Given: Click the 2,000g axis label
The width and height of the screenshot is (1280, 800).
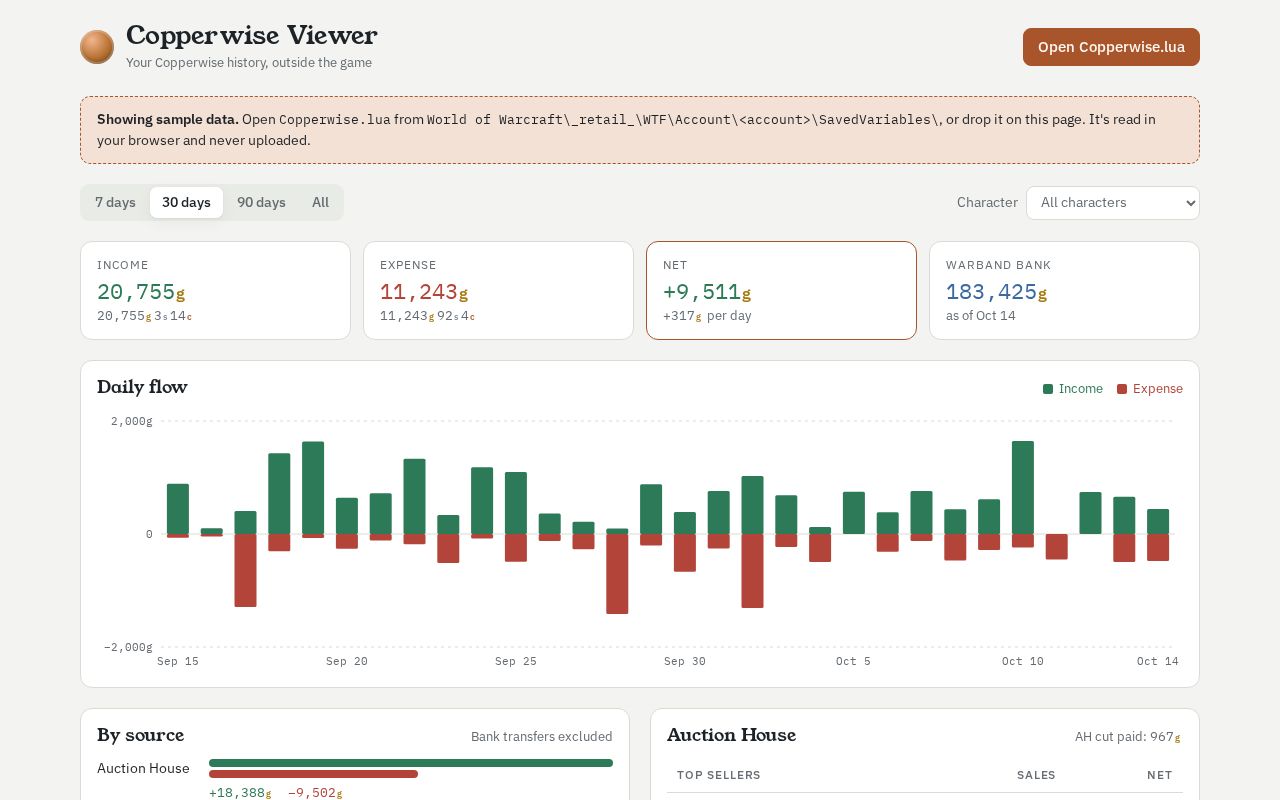Looking at the screenshot, I should pos(131,421).
